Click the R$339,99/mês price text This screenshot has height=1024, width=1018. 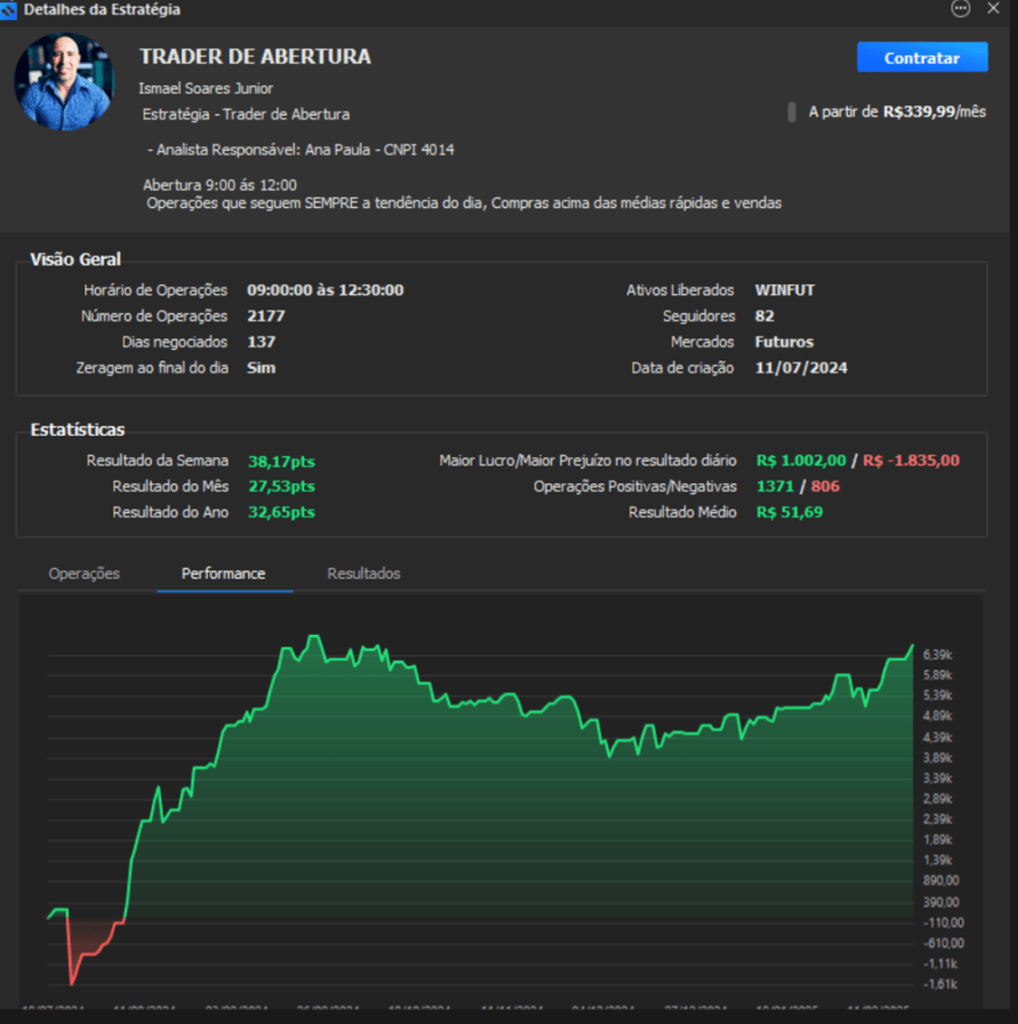point(934,112)
